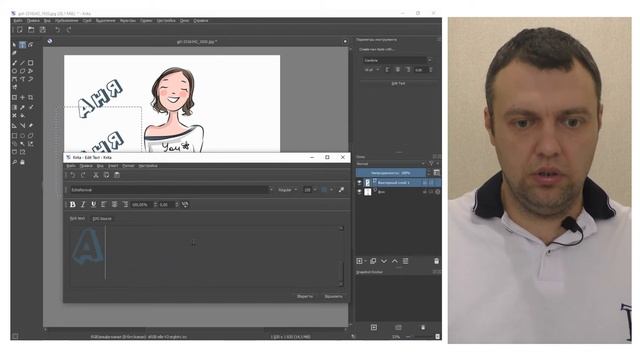Align text center in Edit Text
The image size is (640, 360).
pos(115,204)
